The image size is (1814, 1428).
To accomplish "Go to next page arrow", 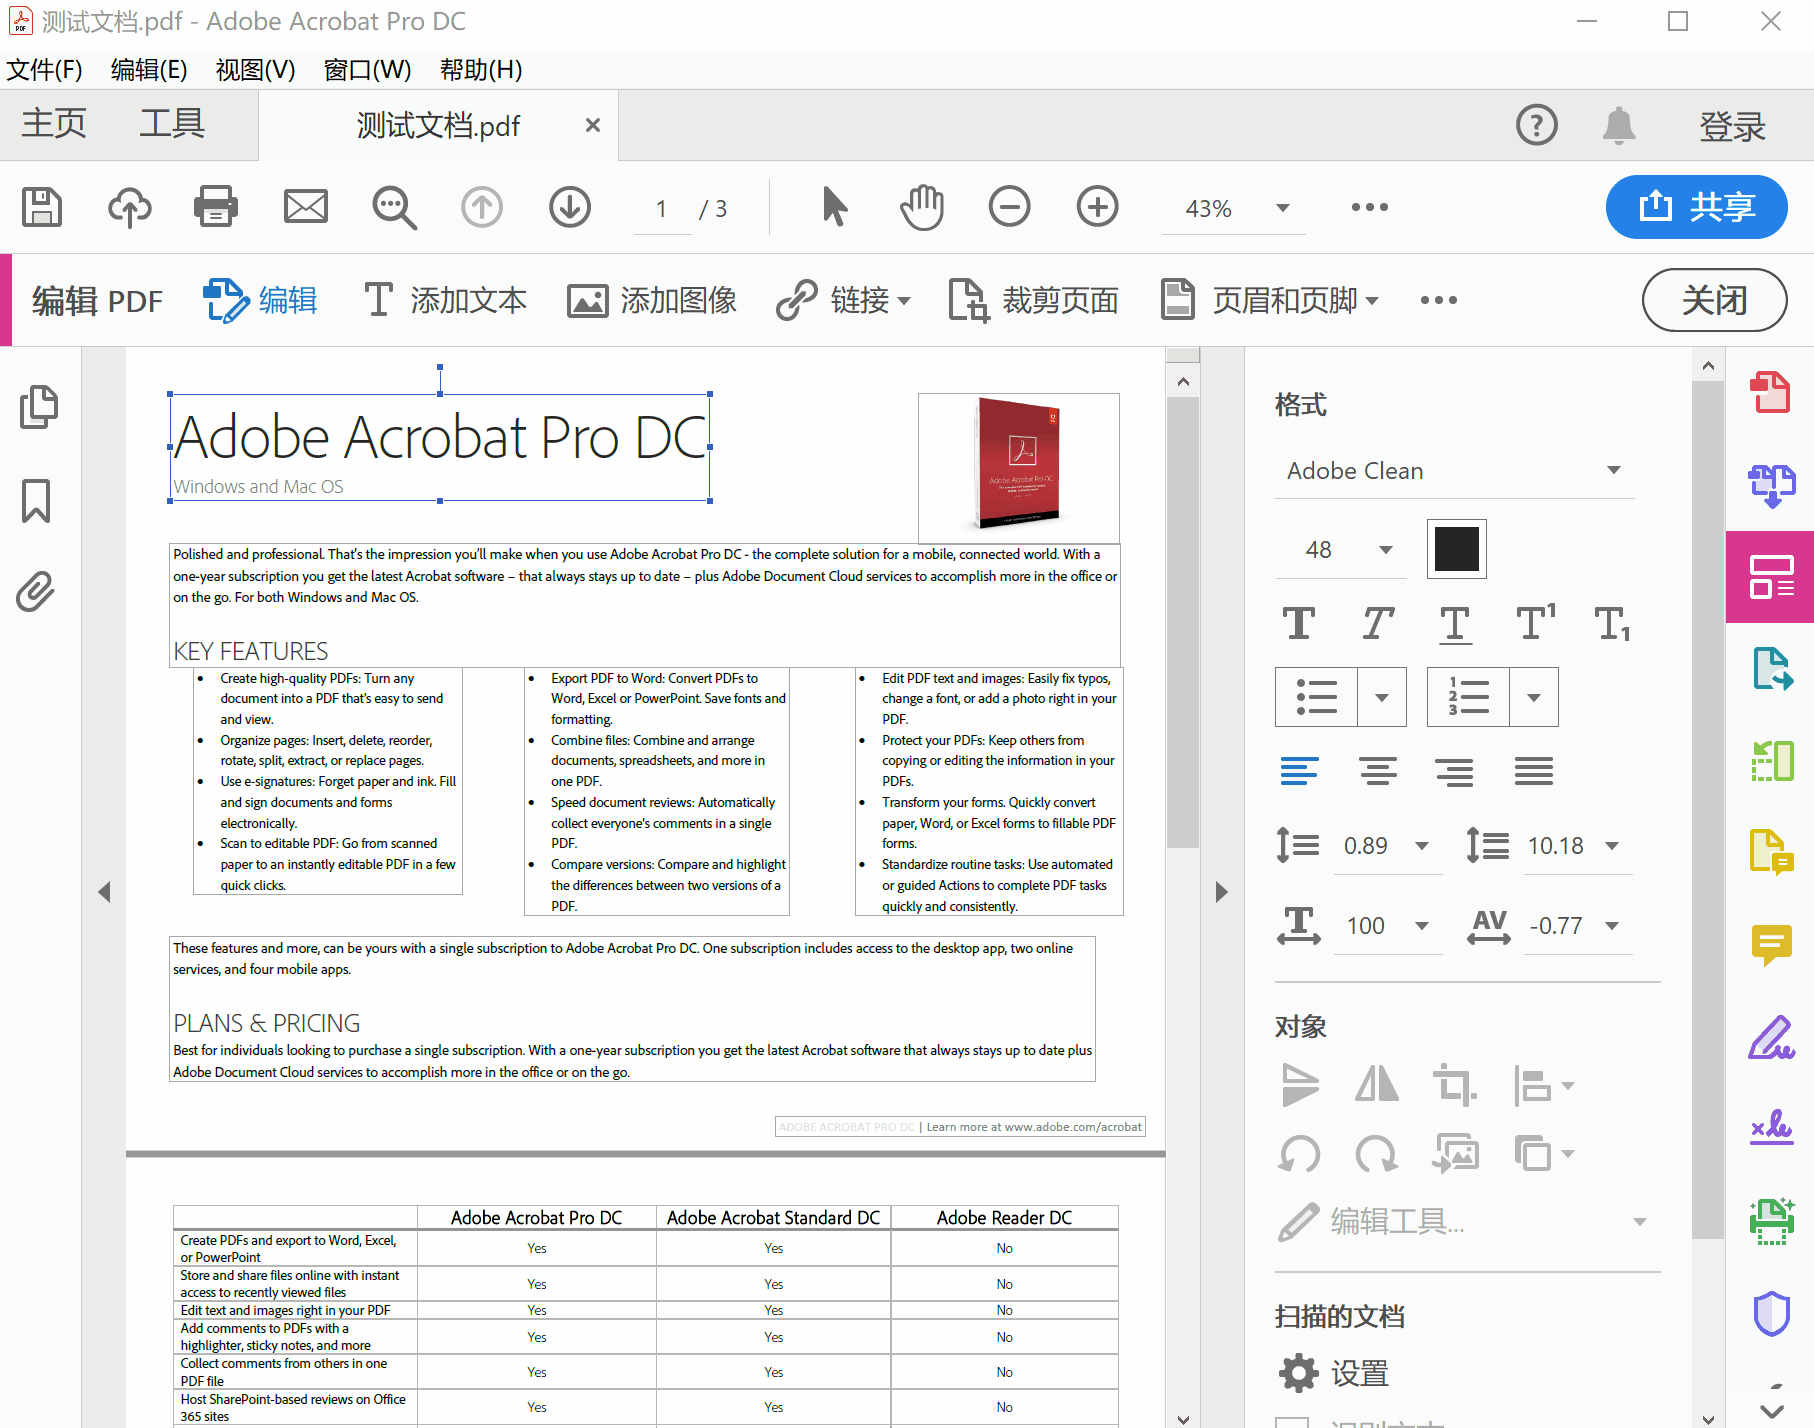I will (570, 208).
